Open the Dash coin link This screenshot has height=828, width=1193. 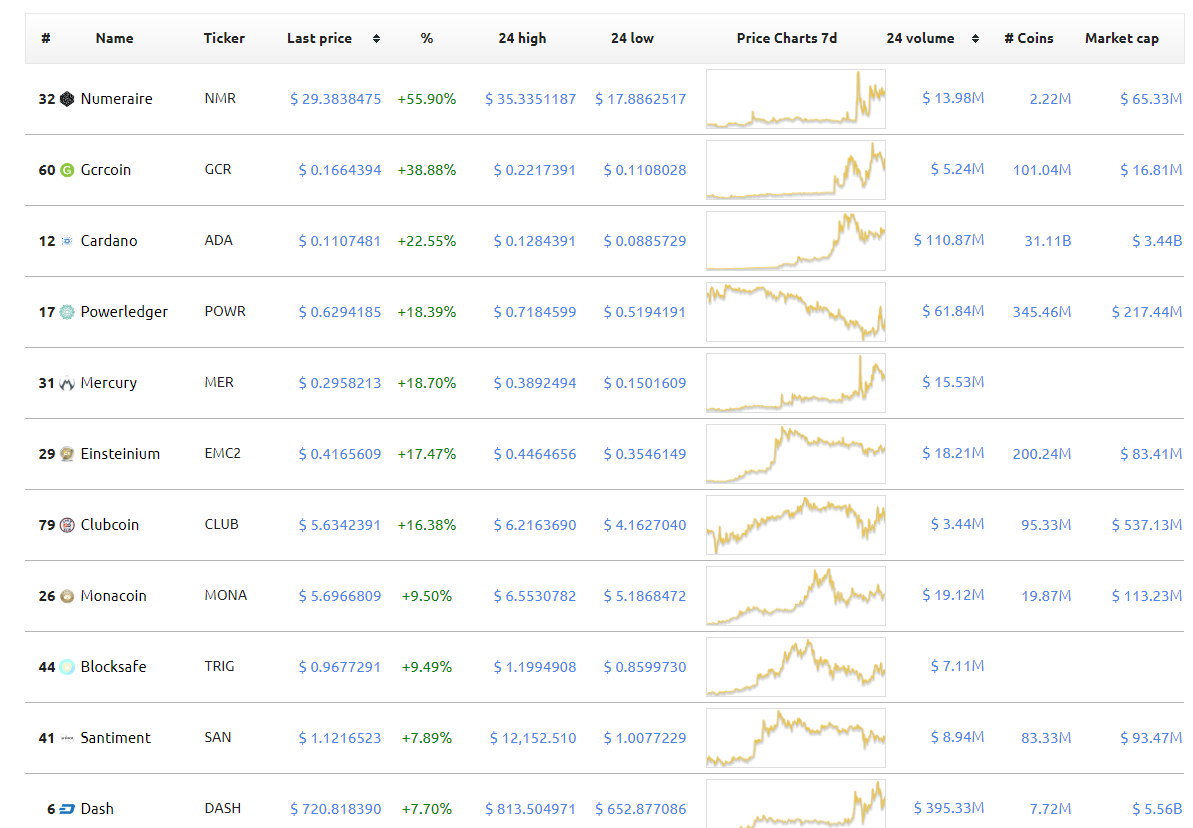click(97, 809)
